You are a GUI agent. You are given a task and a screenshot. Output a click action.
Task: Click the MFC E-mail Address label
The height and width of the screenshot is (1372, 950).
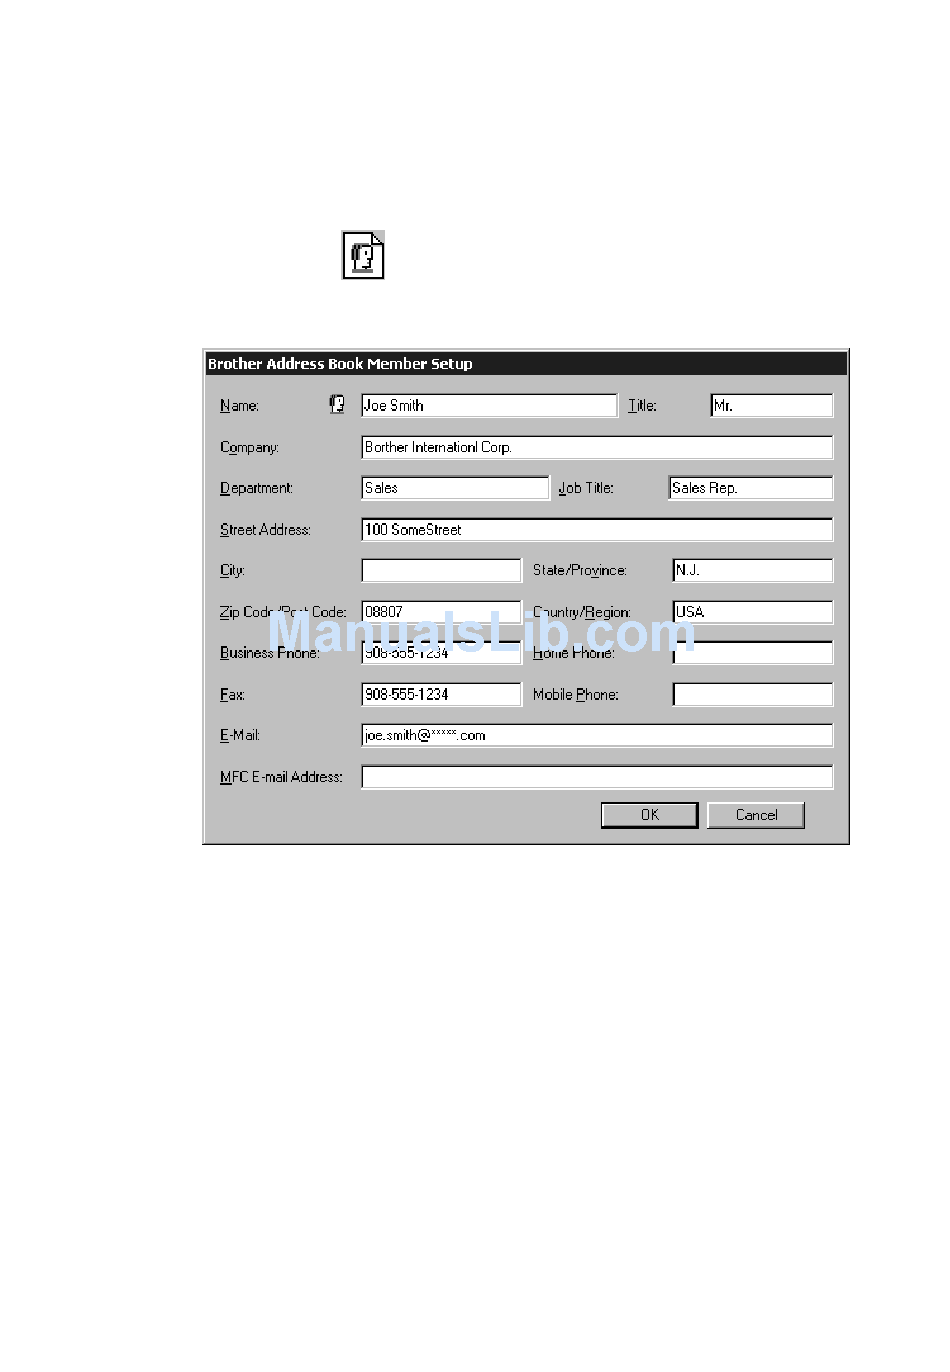(x=281, y=777)
